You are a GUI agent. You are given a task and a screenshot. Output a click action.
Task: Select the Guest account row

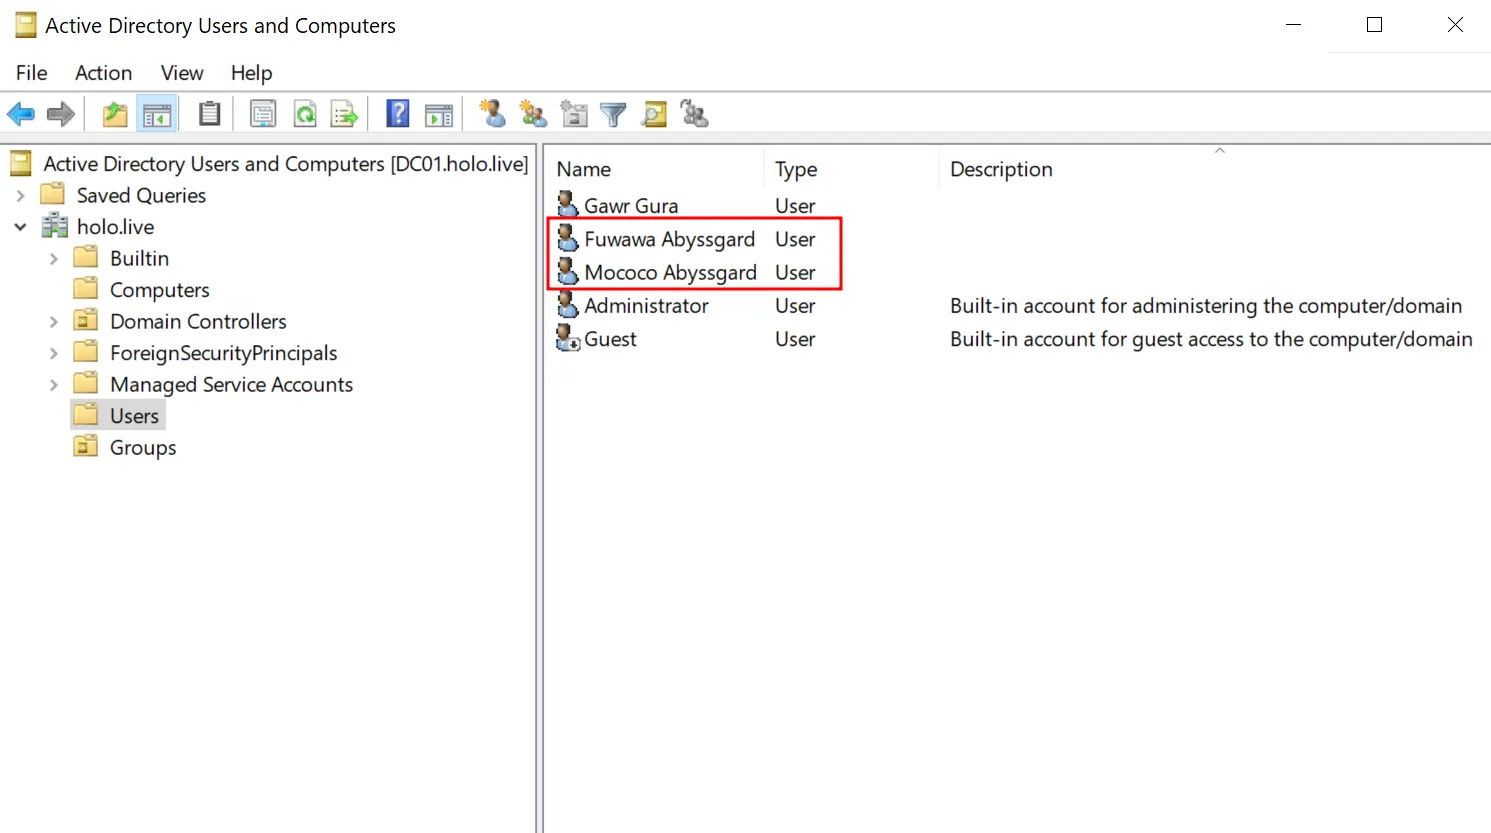[1014, 339]
